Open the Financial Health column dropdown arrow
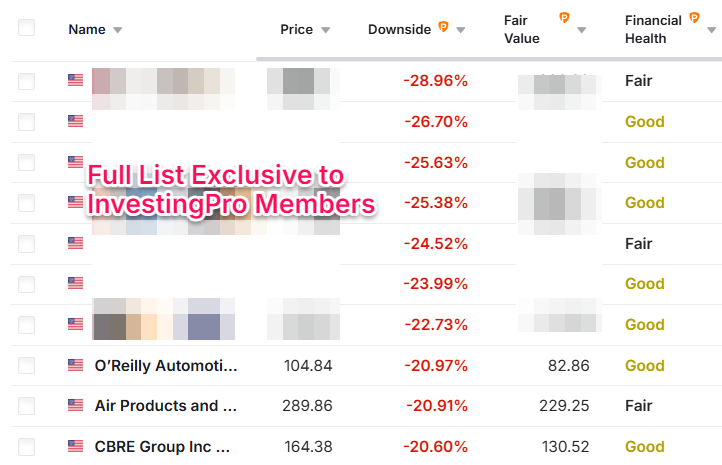This screenshot has width=722, height=465. pyautogui.click(x=711, y=30)
